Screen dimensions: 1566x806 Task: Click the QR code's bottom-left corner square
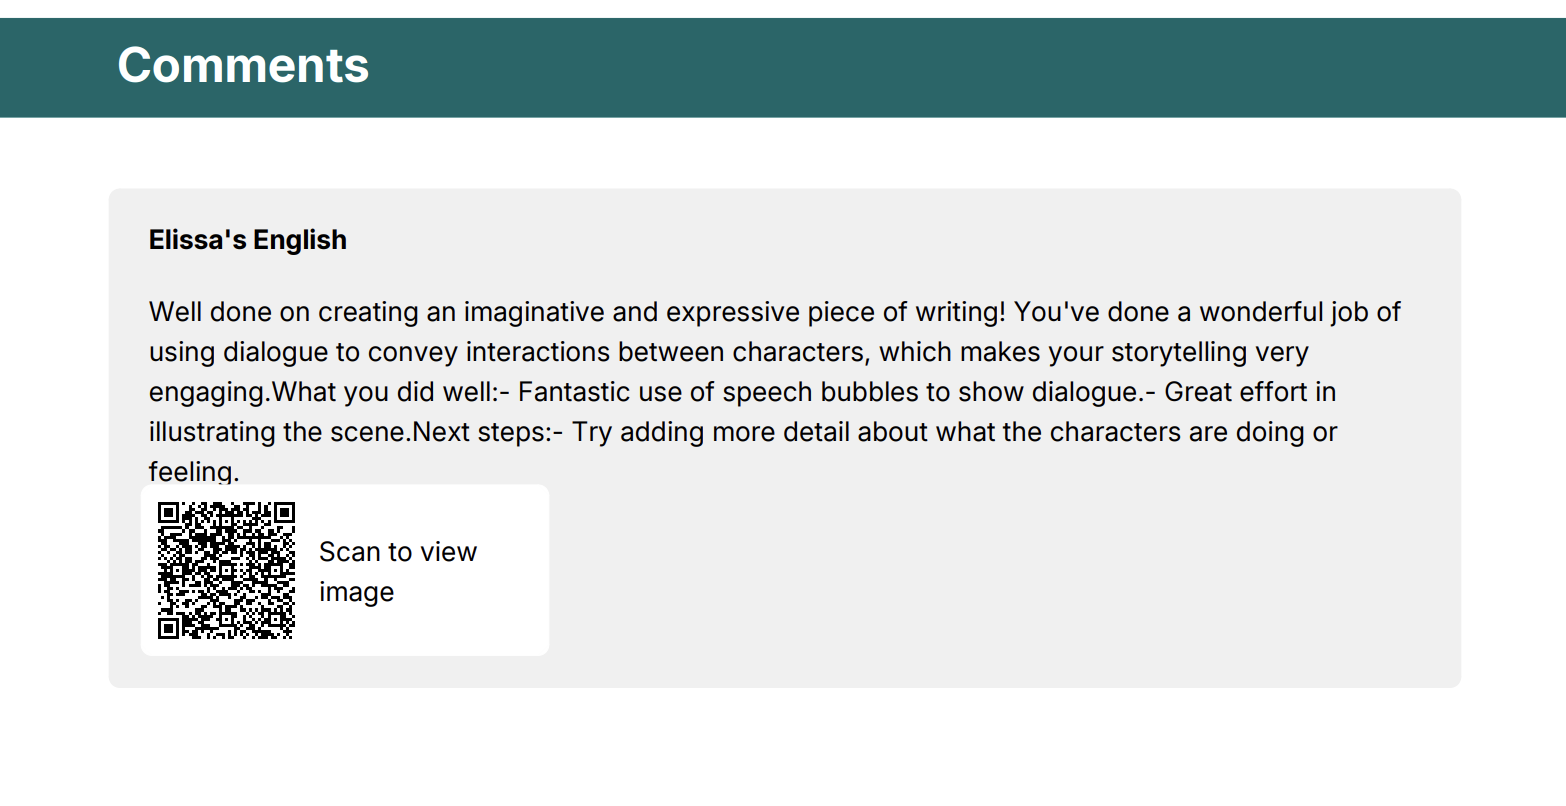coord(169,628)
